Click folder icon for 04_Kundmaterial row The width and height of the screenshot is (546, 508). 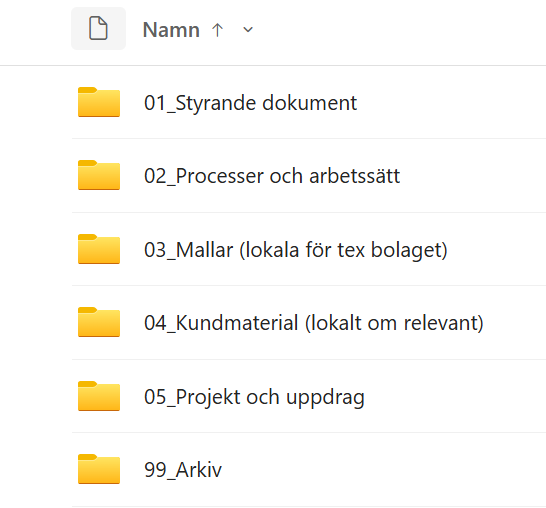(99, 322)
